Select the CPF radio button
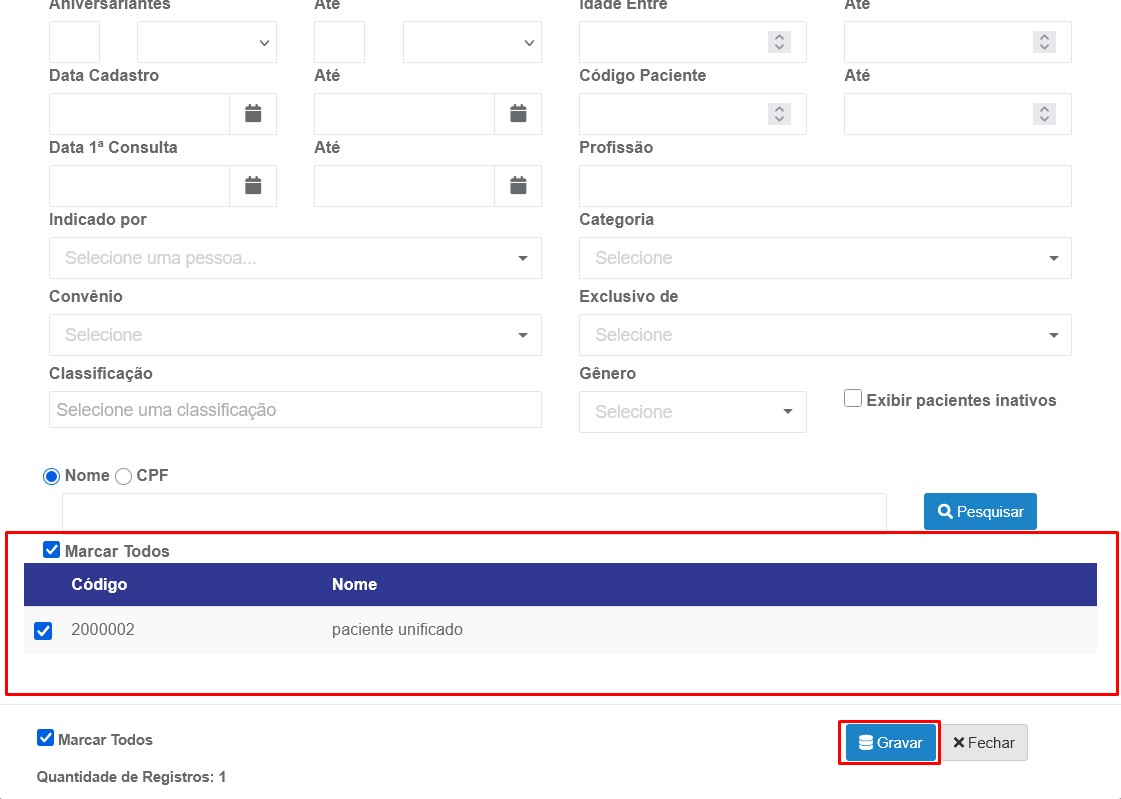This screenshot has height=799, width=1121. (124, 477)
